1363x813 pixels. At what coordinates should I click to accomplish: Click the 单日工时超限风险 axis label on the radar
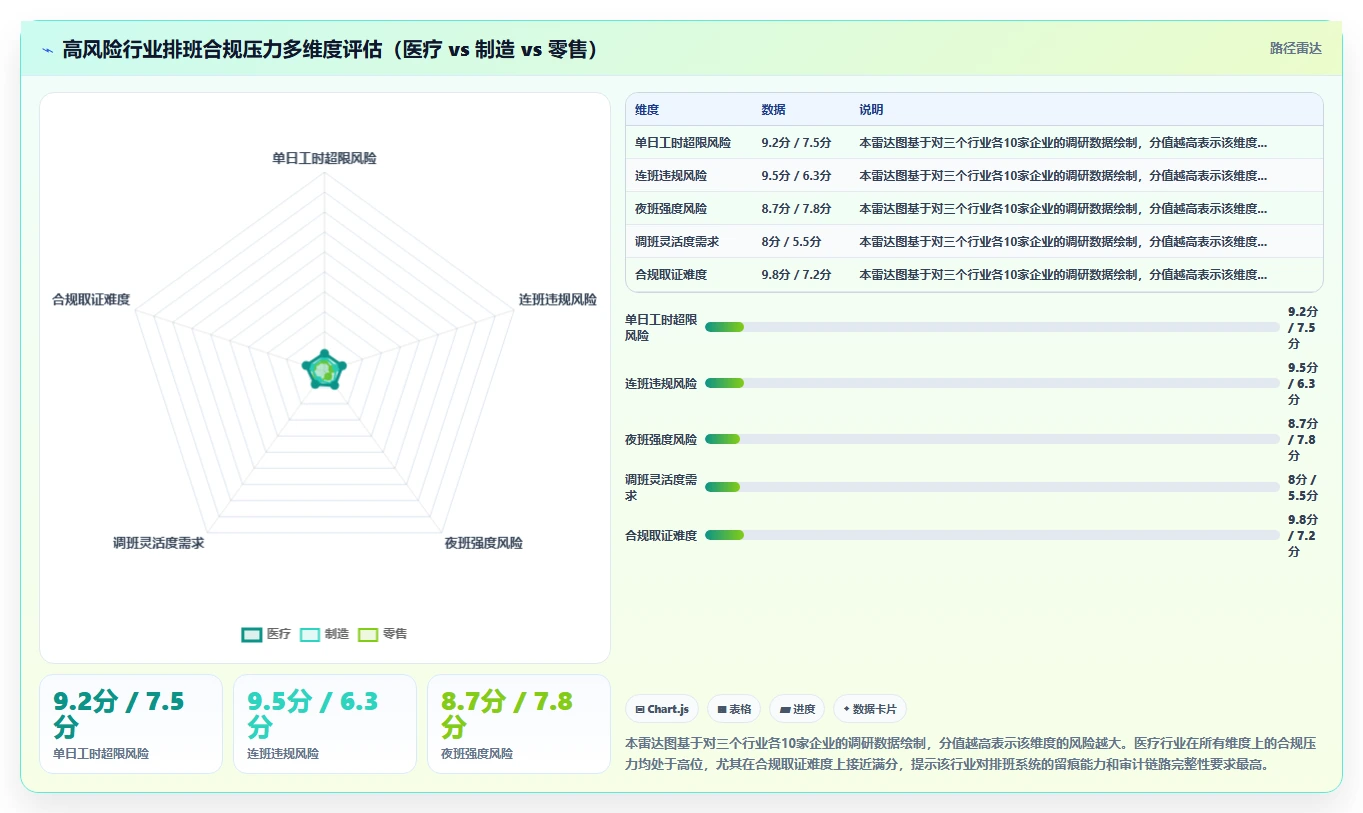tap(324, 158)
